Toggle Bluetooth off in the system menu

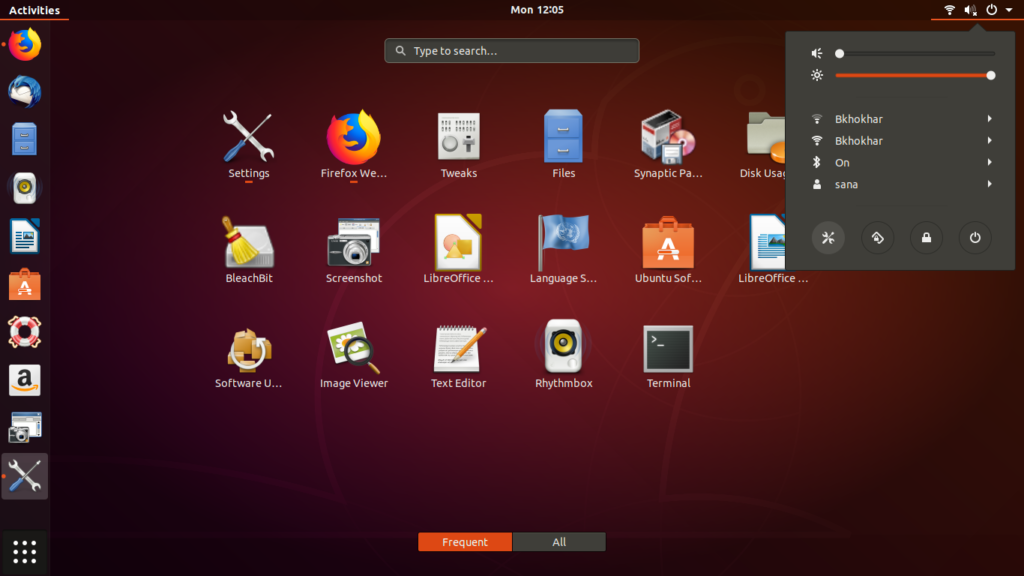(843, 162)
